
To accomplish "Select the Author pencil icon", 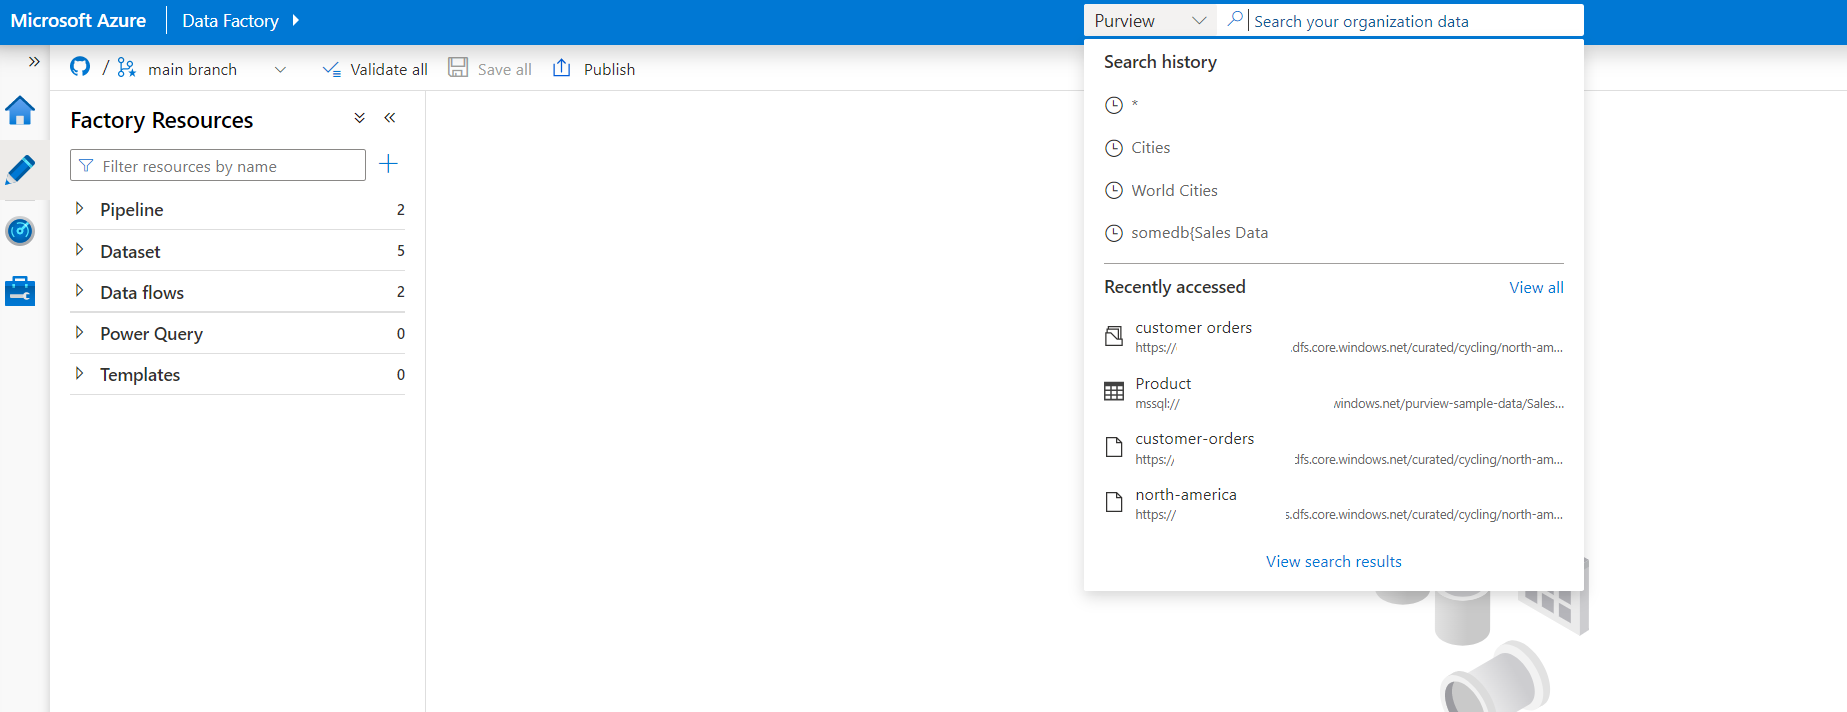I will (20, 170).
